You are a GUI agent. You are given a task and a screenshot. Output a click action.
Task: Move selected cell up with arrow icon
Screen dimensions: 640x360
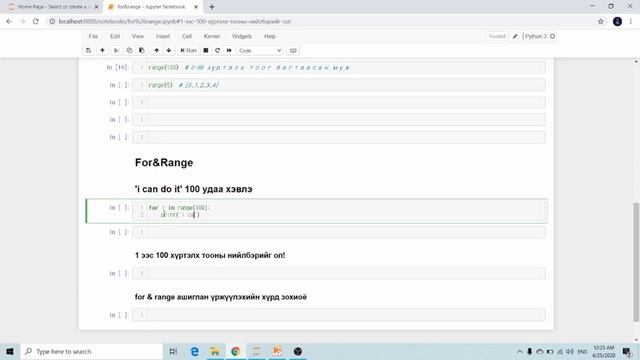click(x=156, y=50)
